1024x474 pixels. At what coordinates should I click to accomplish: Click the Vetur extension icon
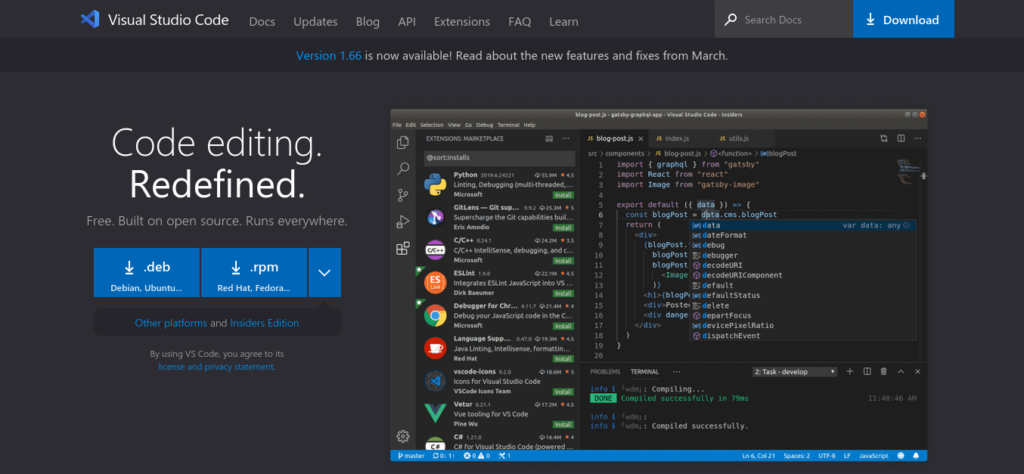click(x=435, y=412)
